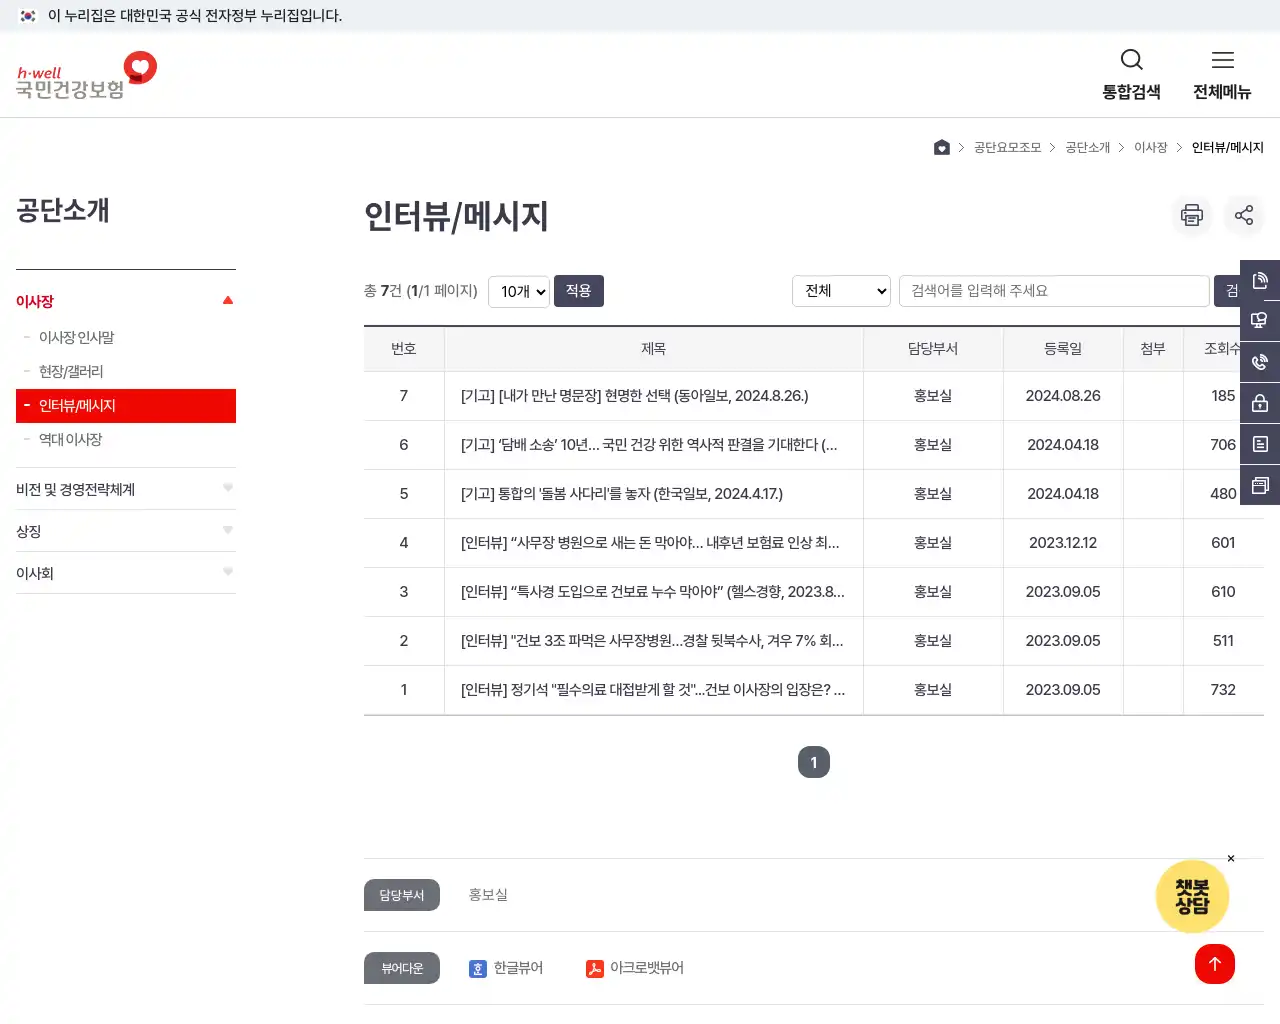Click 공단소개 breadcrumb link
Screen dimensions: 1280x1024
point(1087,148)
